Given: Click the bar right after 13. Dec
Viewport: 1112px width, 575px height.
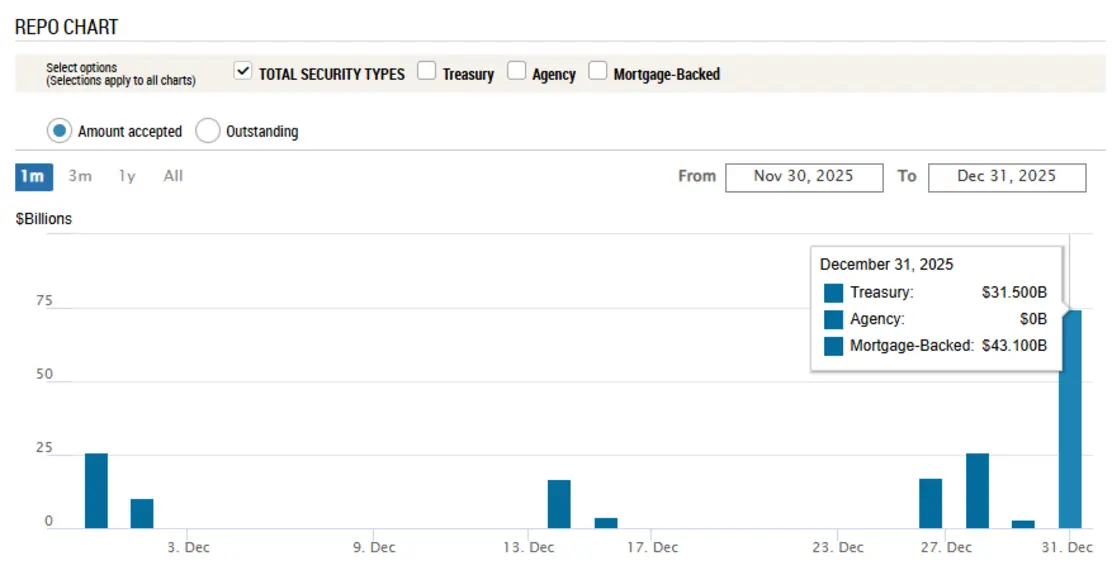Looking at the screenshot, I should [x=559, y=504].
